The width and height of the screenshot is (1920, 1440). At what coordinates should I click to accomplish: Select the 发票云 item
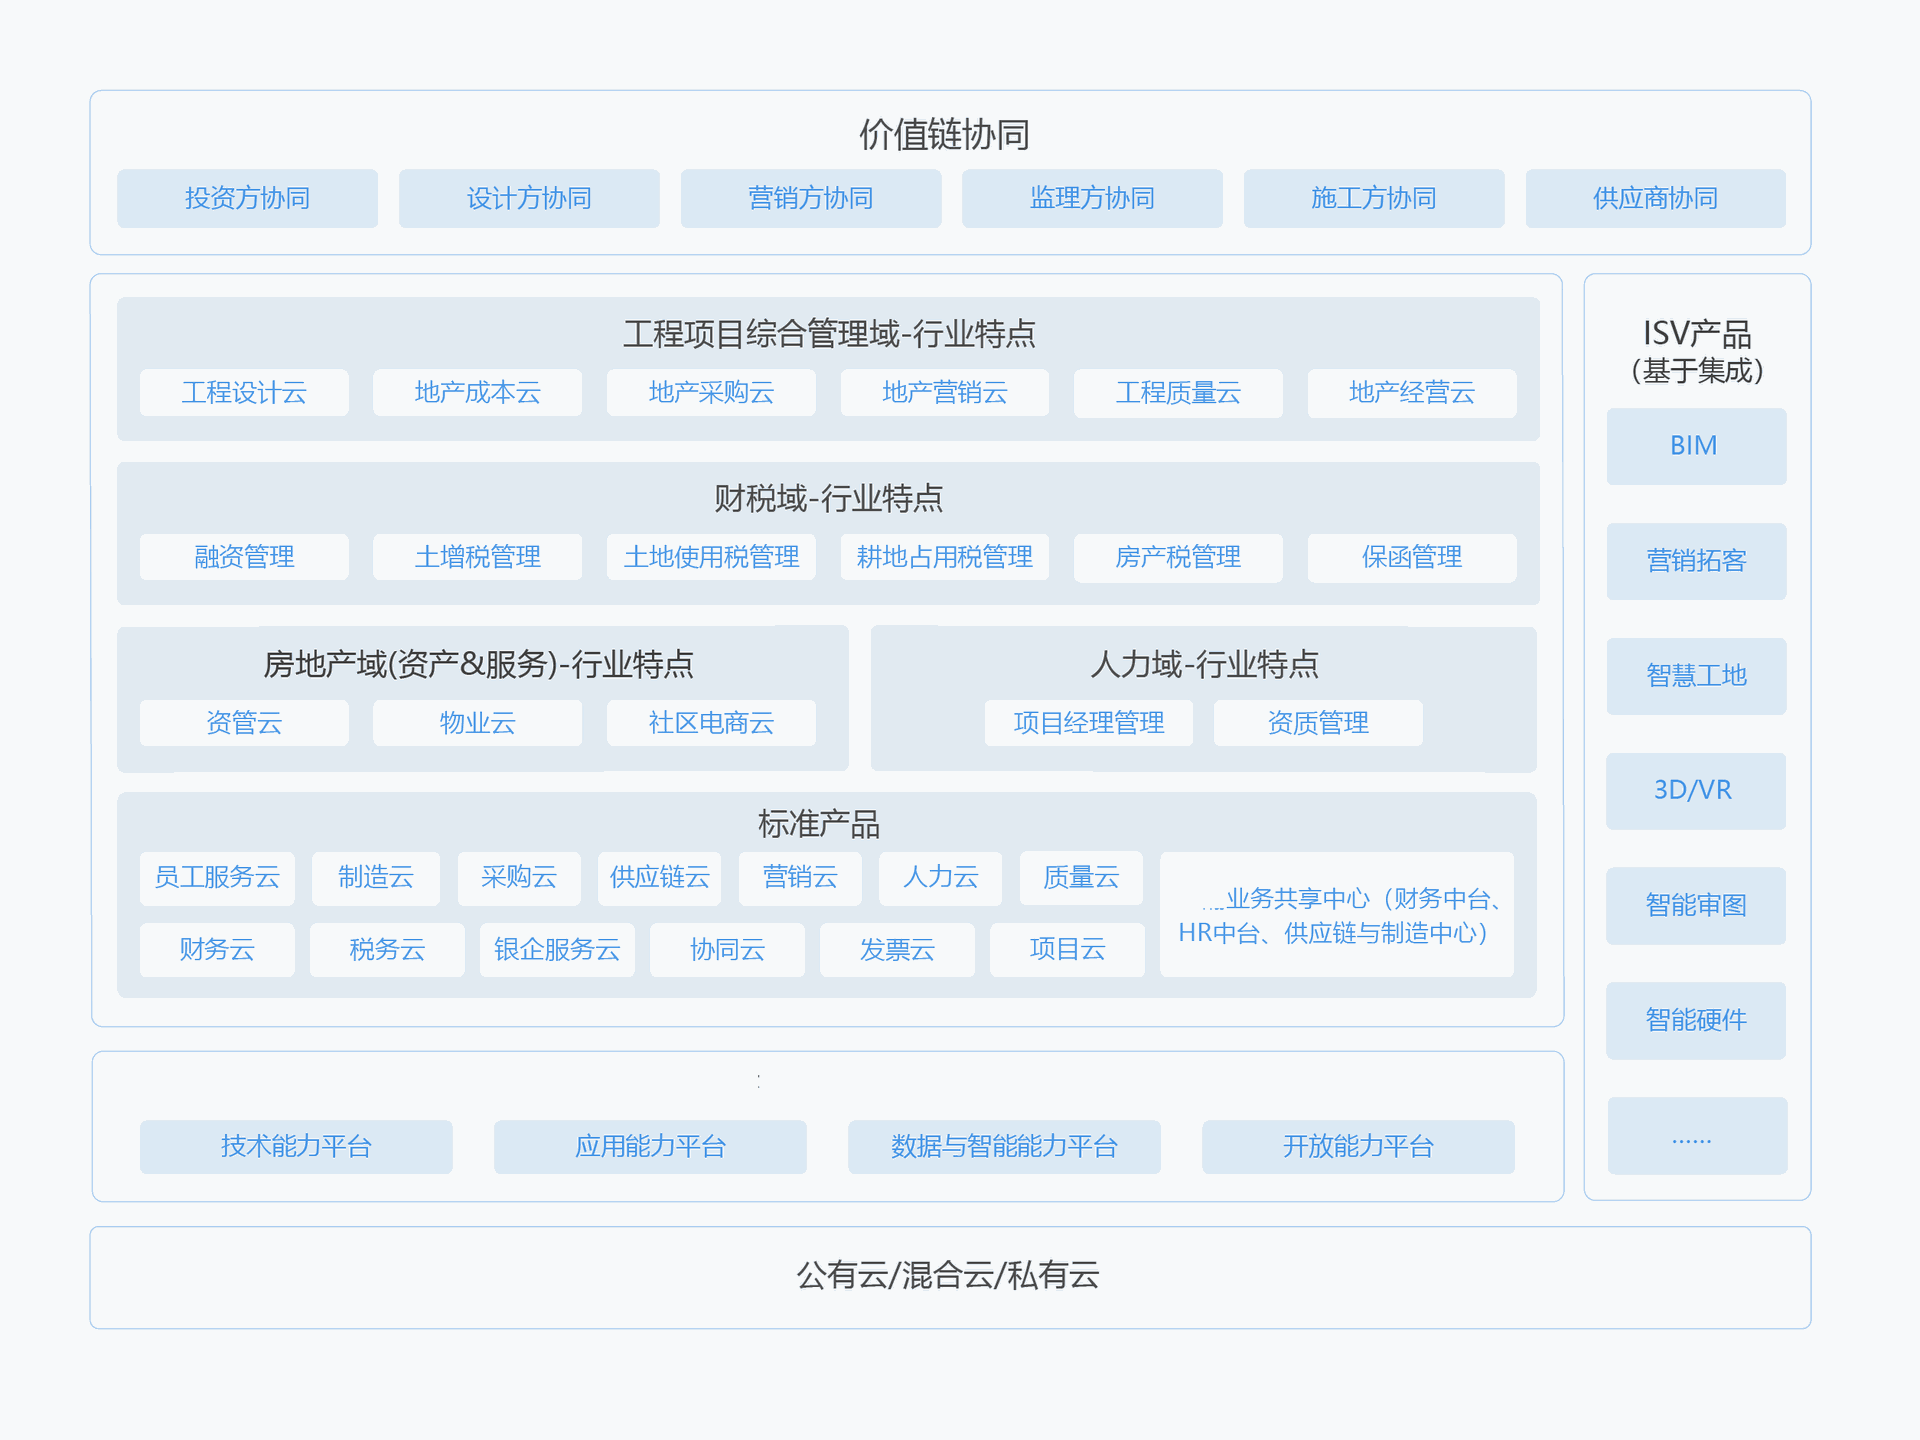click(897, 950)
